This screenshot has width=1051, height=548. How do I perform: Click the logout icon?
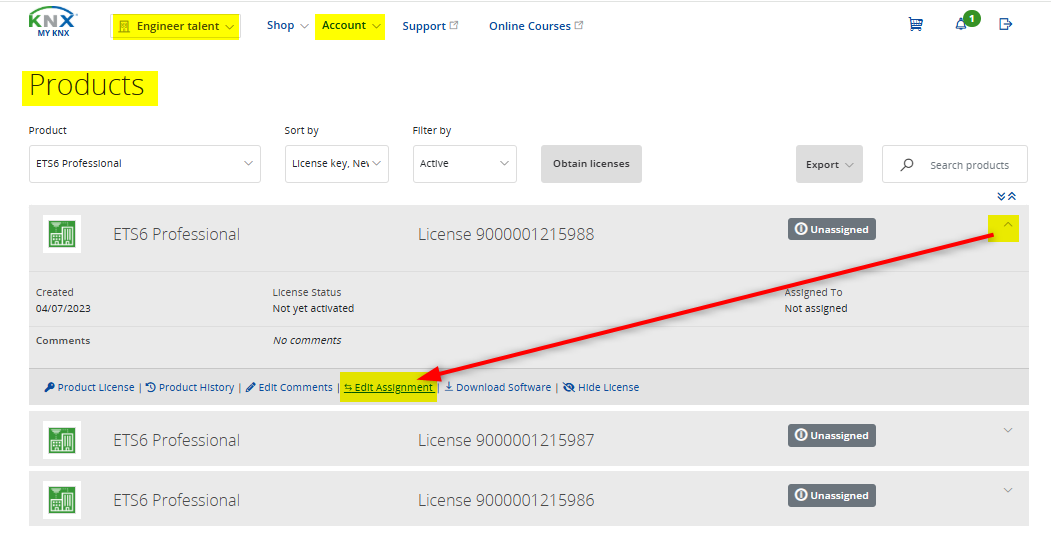1005,24
